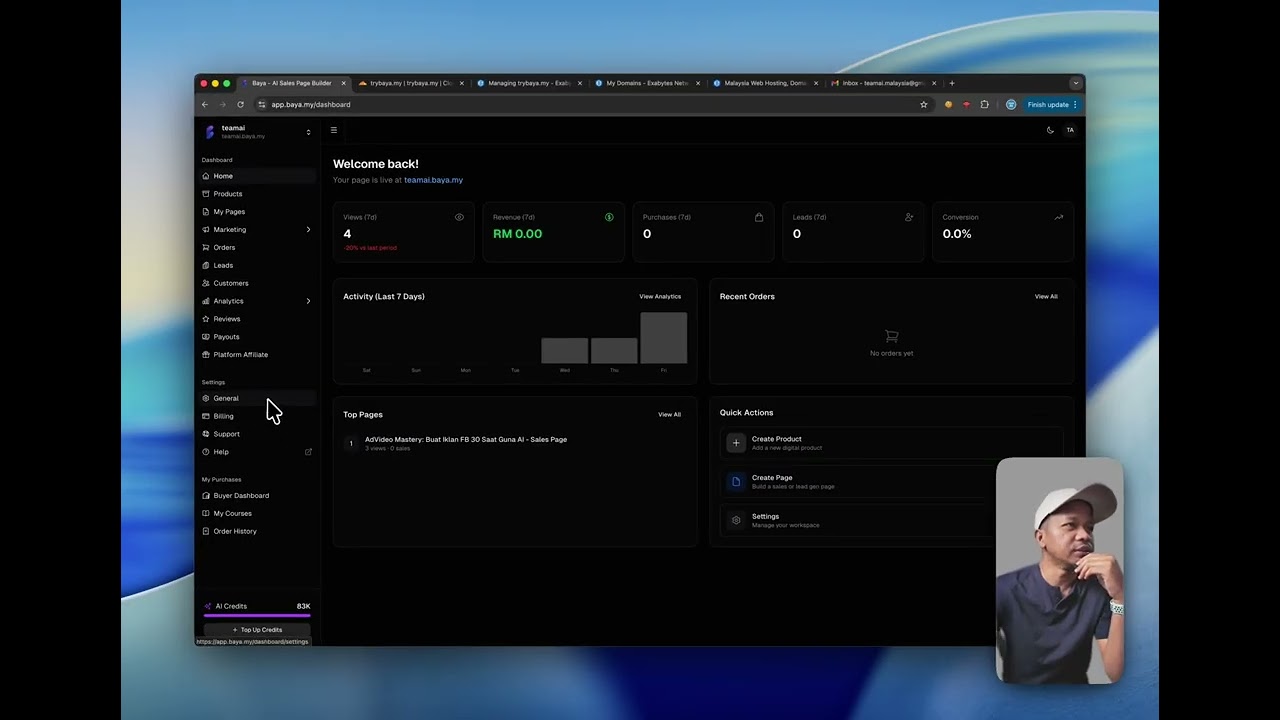Click View All in Recent Orders
The image size is (1280, 720).
coord(1046,297)
